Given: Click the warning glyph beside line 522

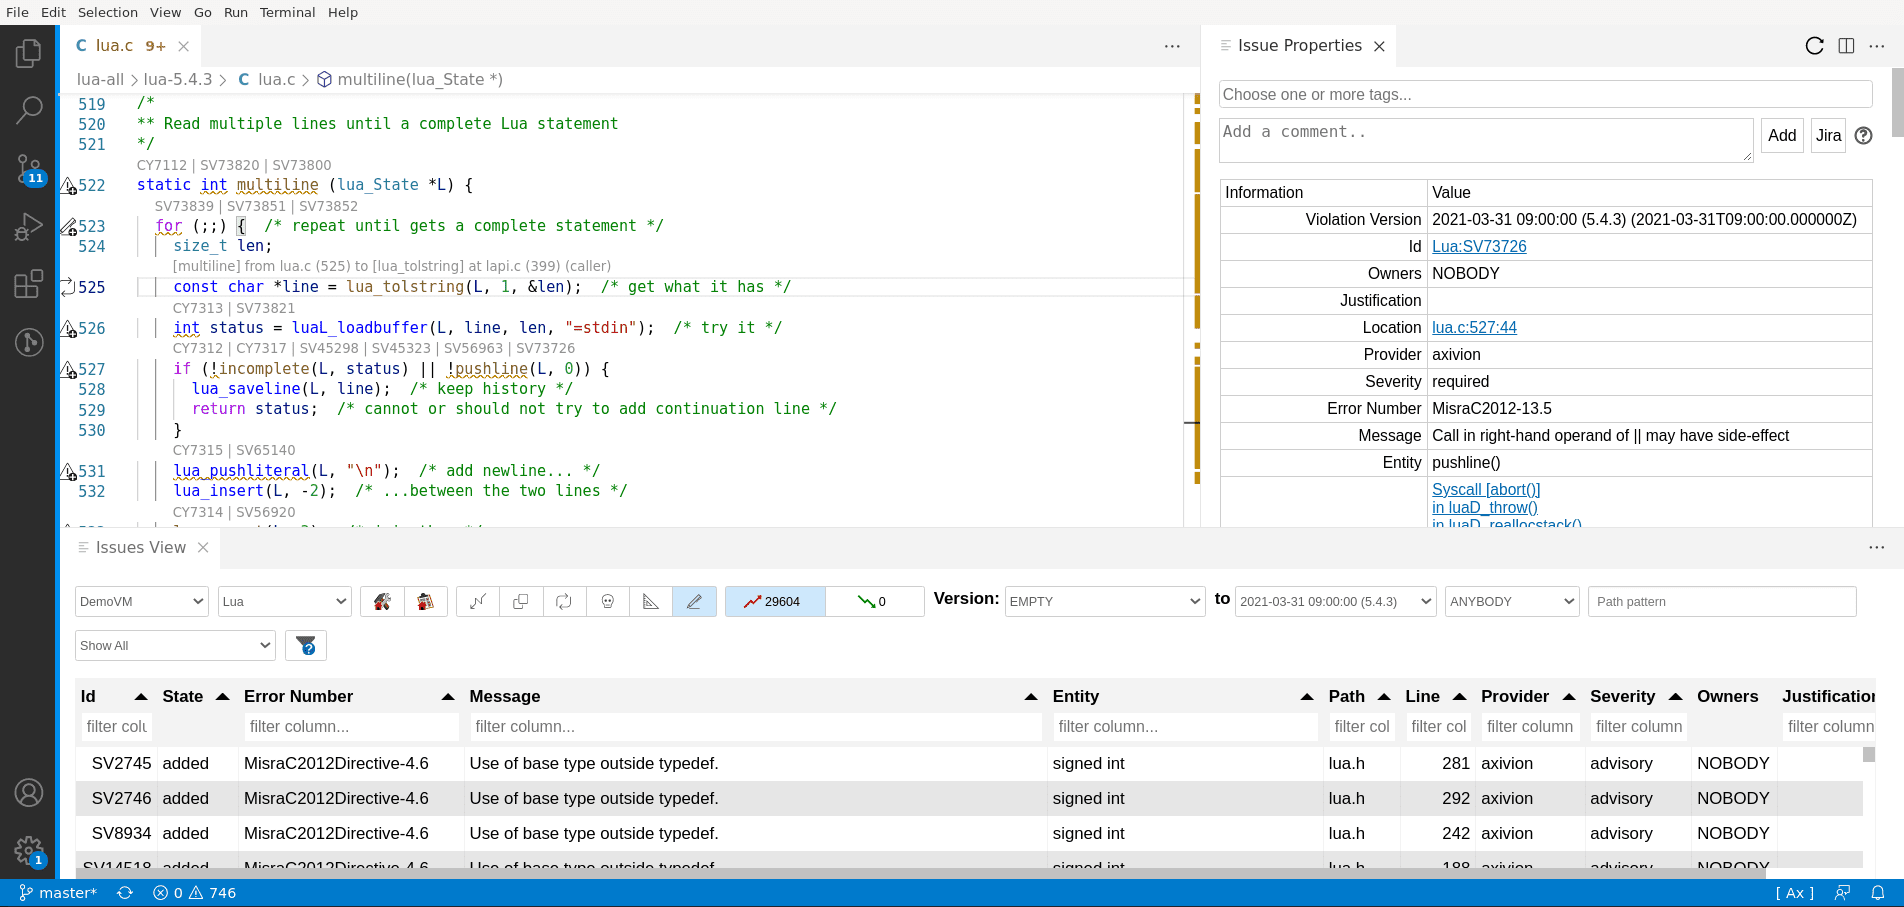Looking at the screenshot, I should (68, 186).
